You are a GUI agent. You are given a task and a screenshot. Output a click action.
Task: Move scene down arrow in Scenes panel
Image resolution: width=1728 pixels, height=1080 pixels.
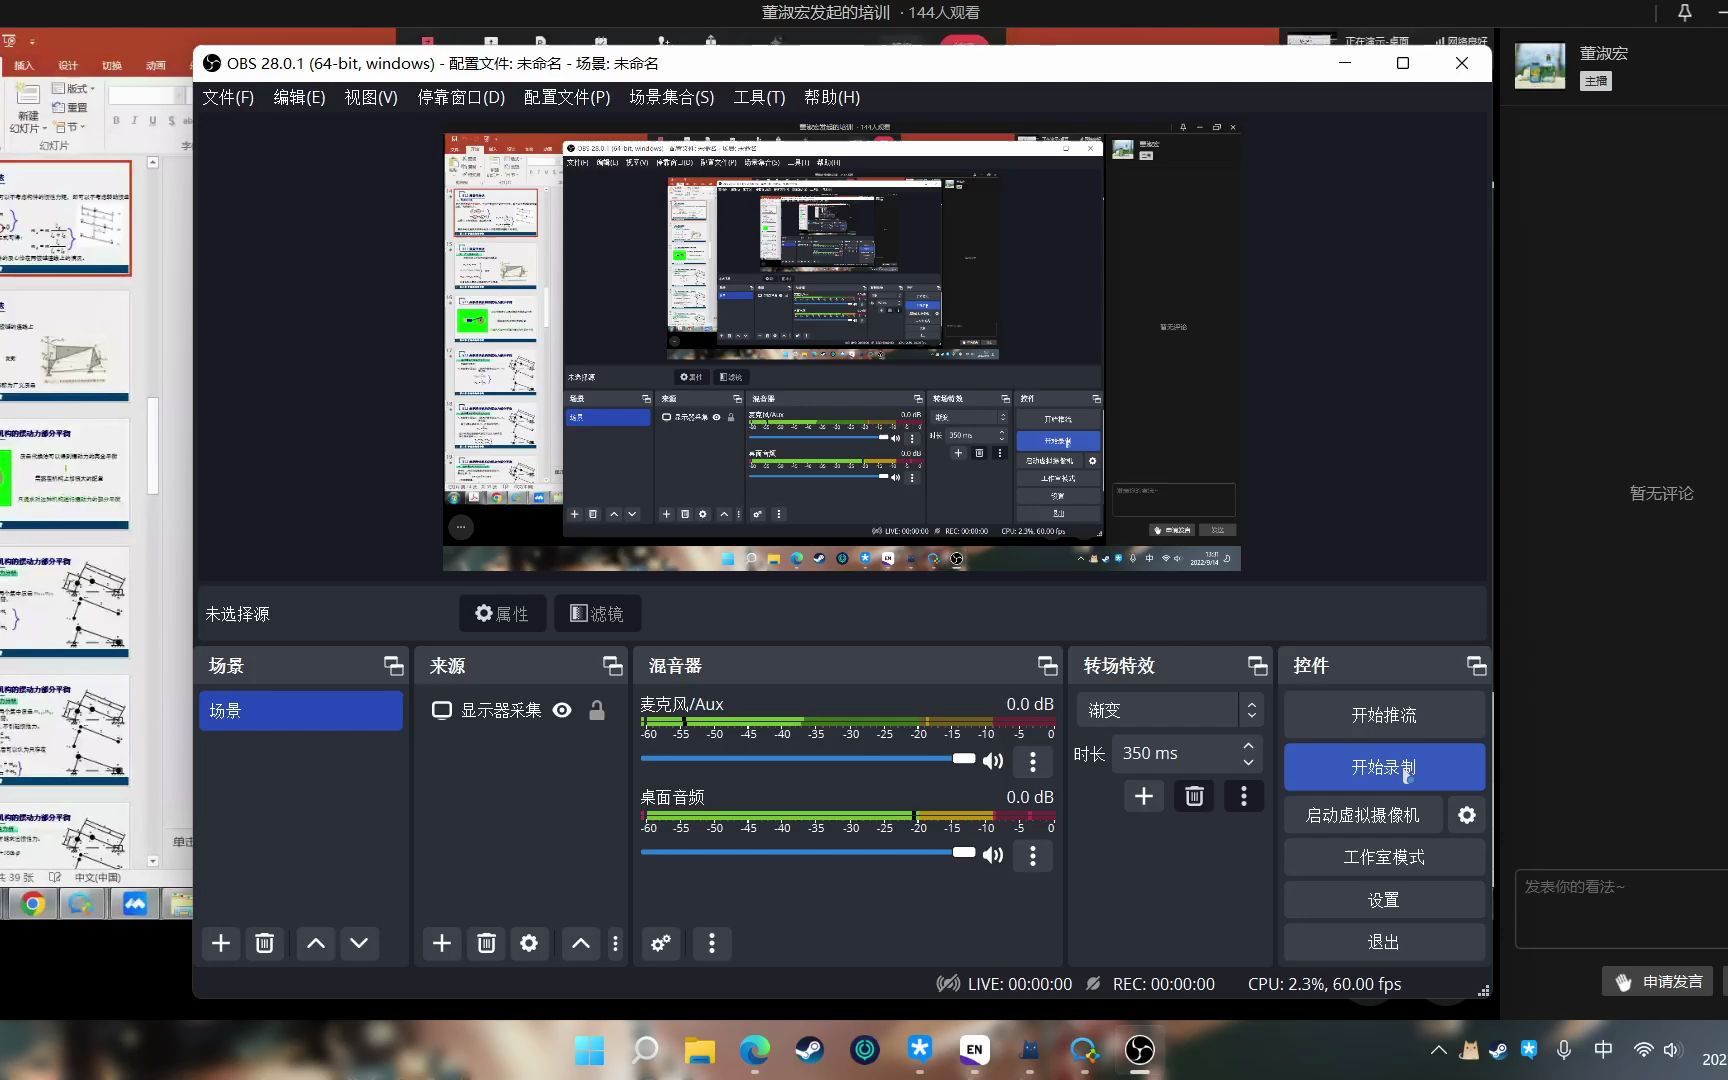(359, 943)
